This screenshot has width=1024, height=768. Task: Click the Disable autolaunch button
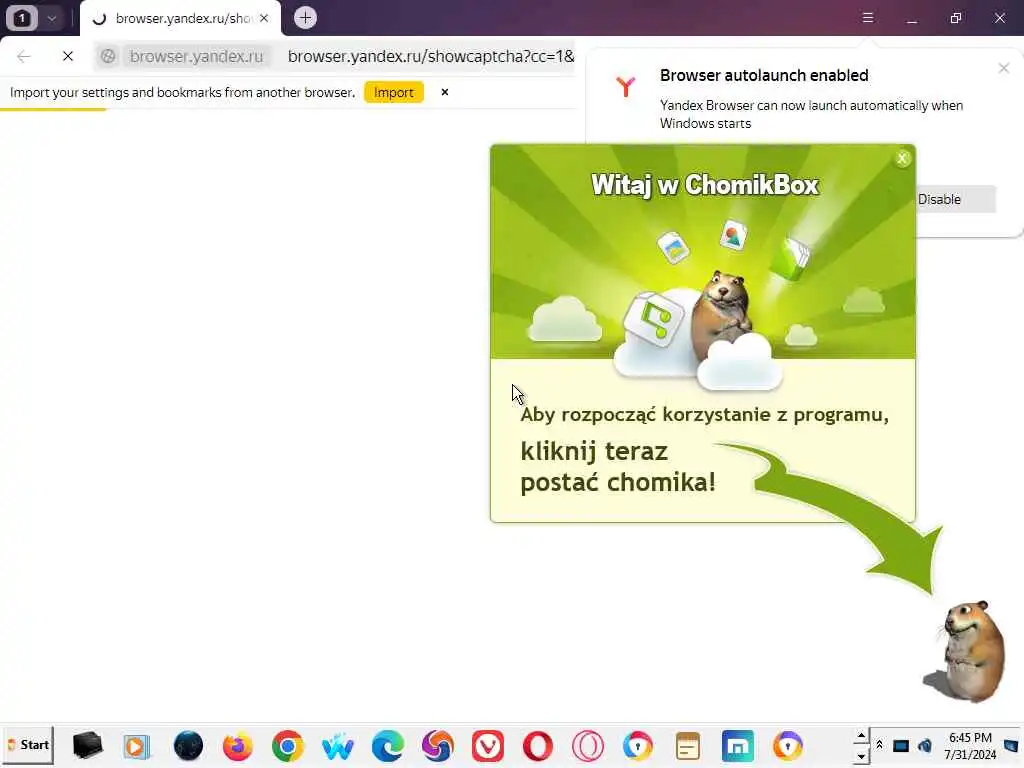coord(955,199)
